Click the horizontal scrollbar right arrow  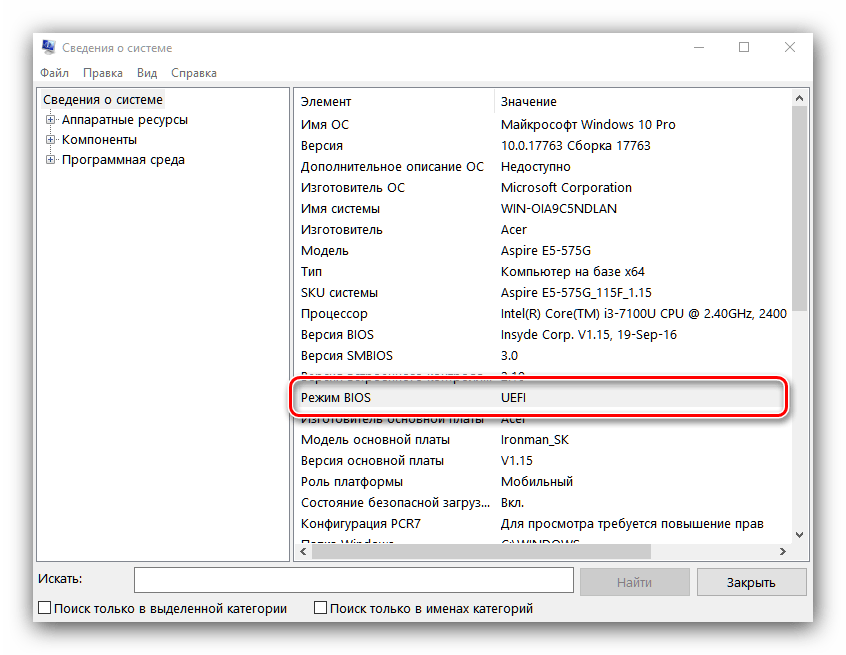click(785, 550)
